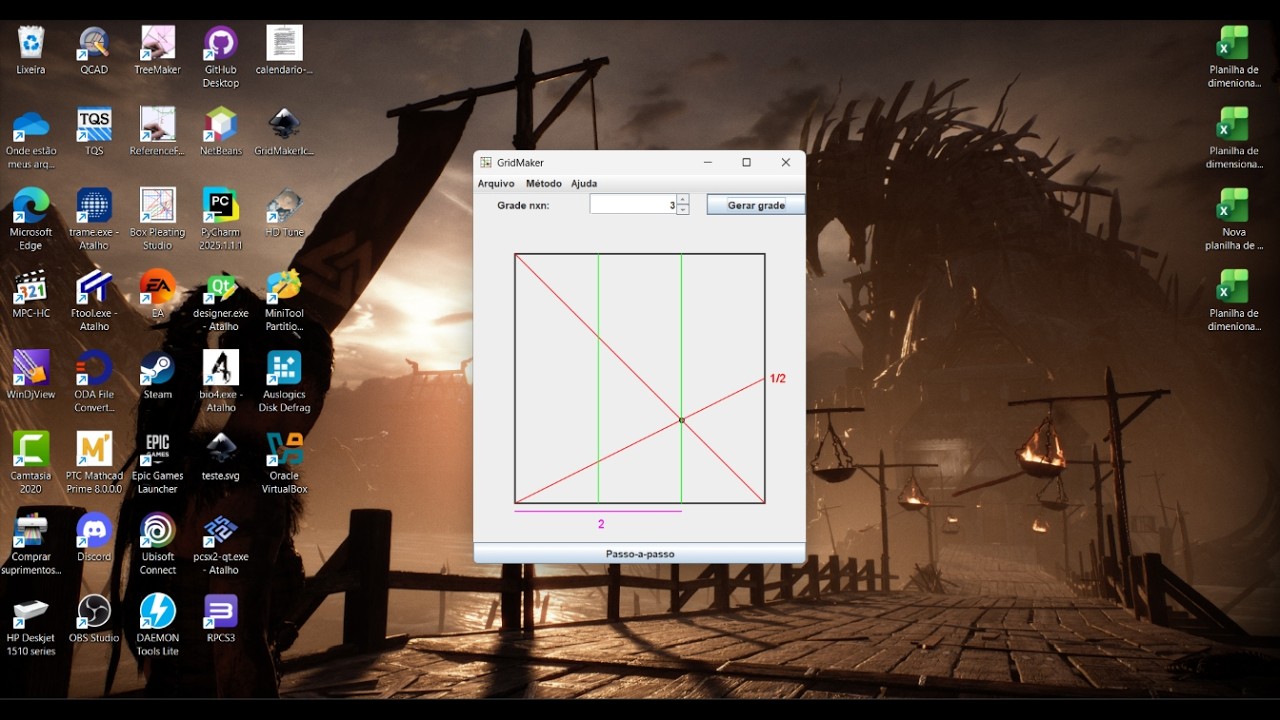Select the OBS Studio desktop icon
1280x720 pixels.
pos(94,618)
